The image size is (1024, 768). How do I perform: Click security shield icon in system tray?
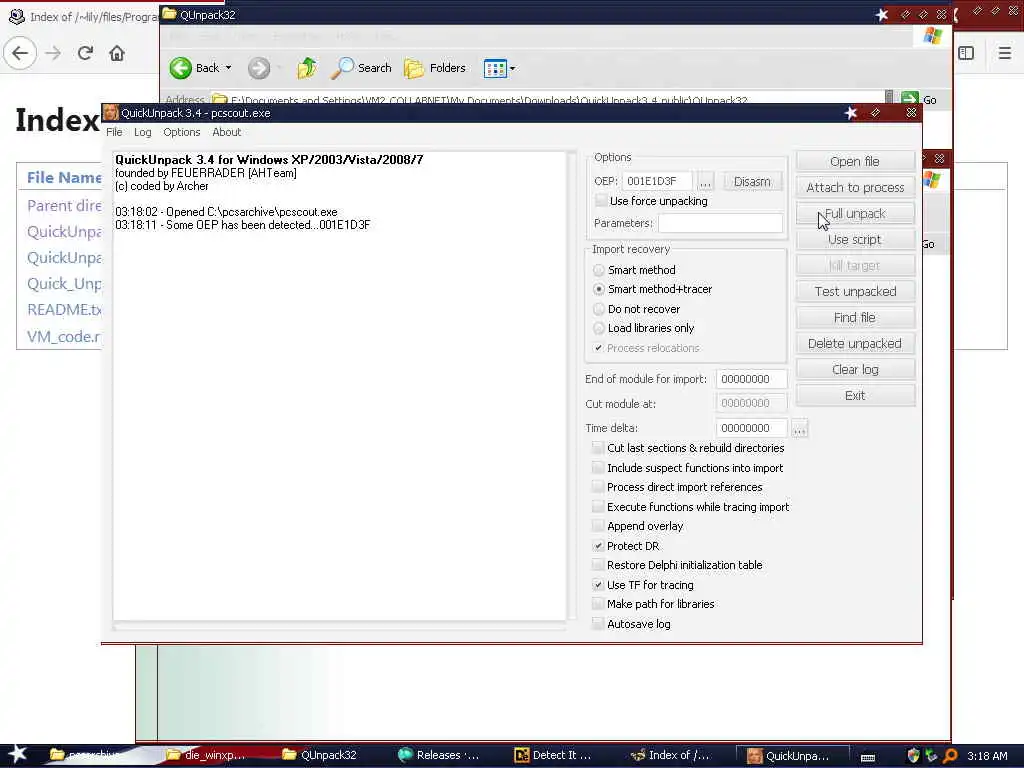(914, 756)
